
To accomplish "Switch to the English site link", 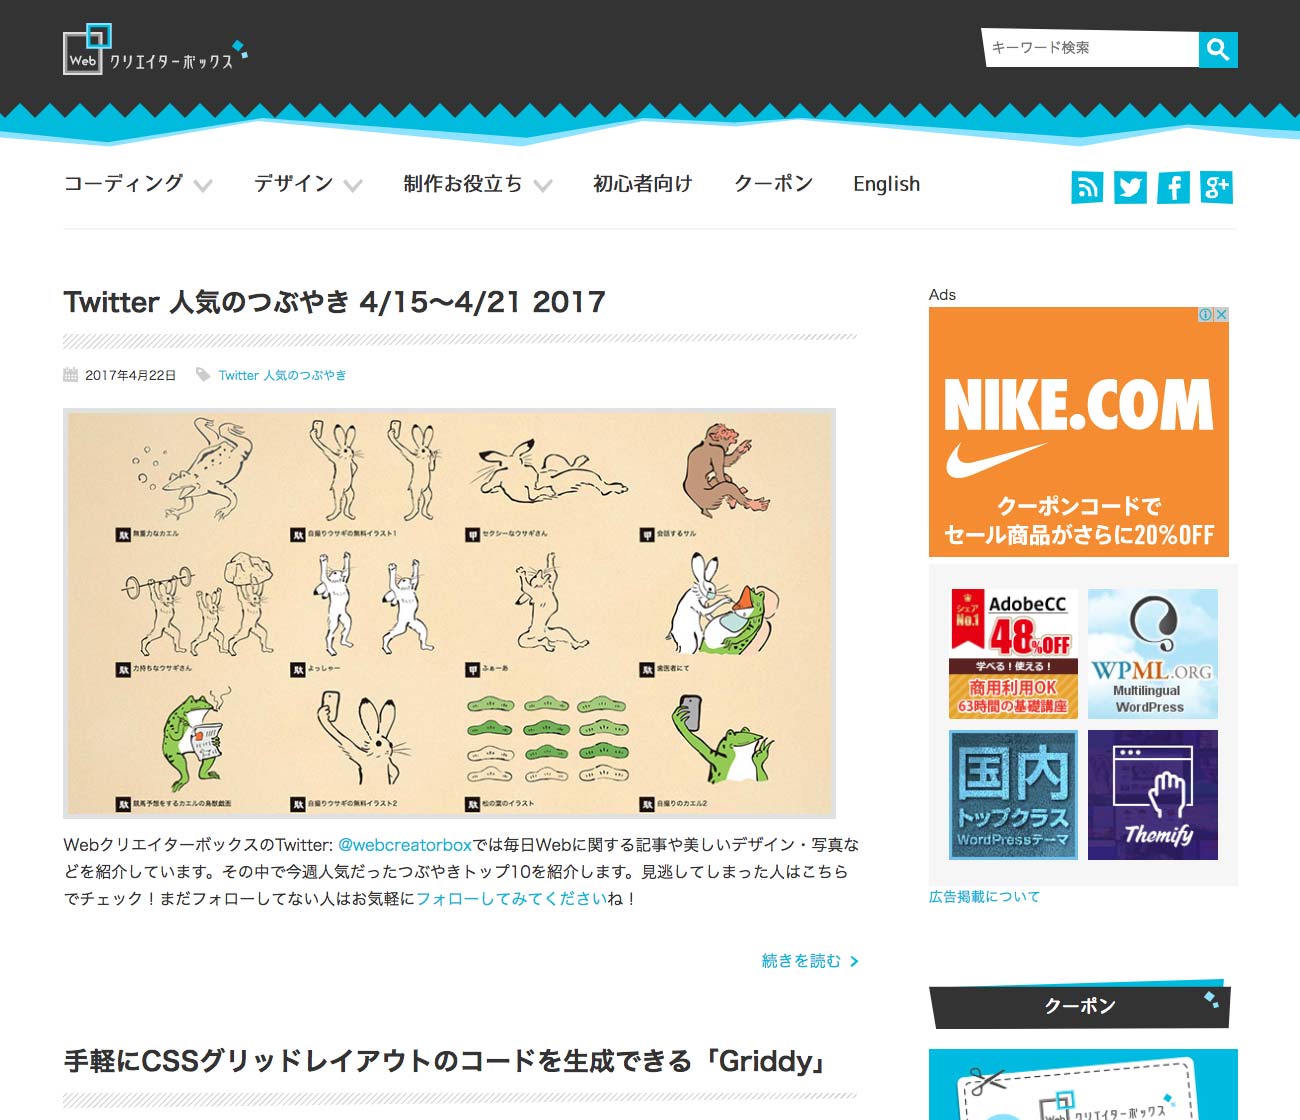I will (x=886, y=184).
